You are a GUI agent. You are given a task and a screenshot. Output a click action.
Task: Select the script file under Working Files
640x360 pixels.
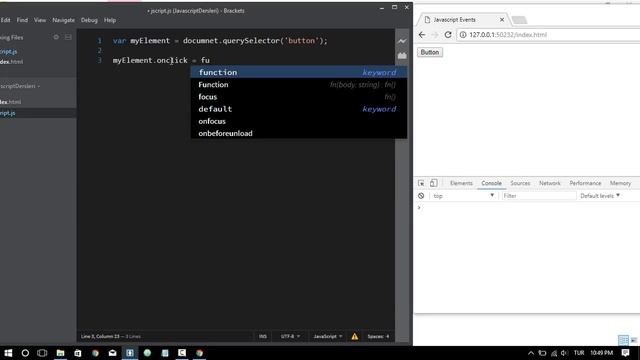[9, 51]
